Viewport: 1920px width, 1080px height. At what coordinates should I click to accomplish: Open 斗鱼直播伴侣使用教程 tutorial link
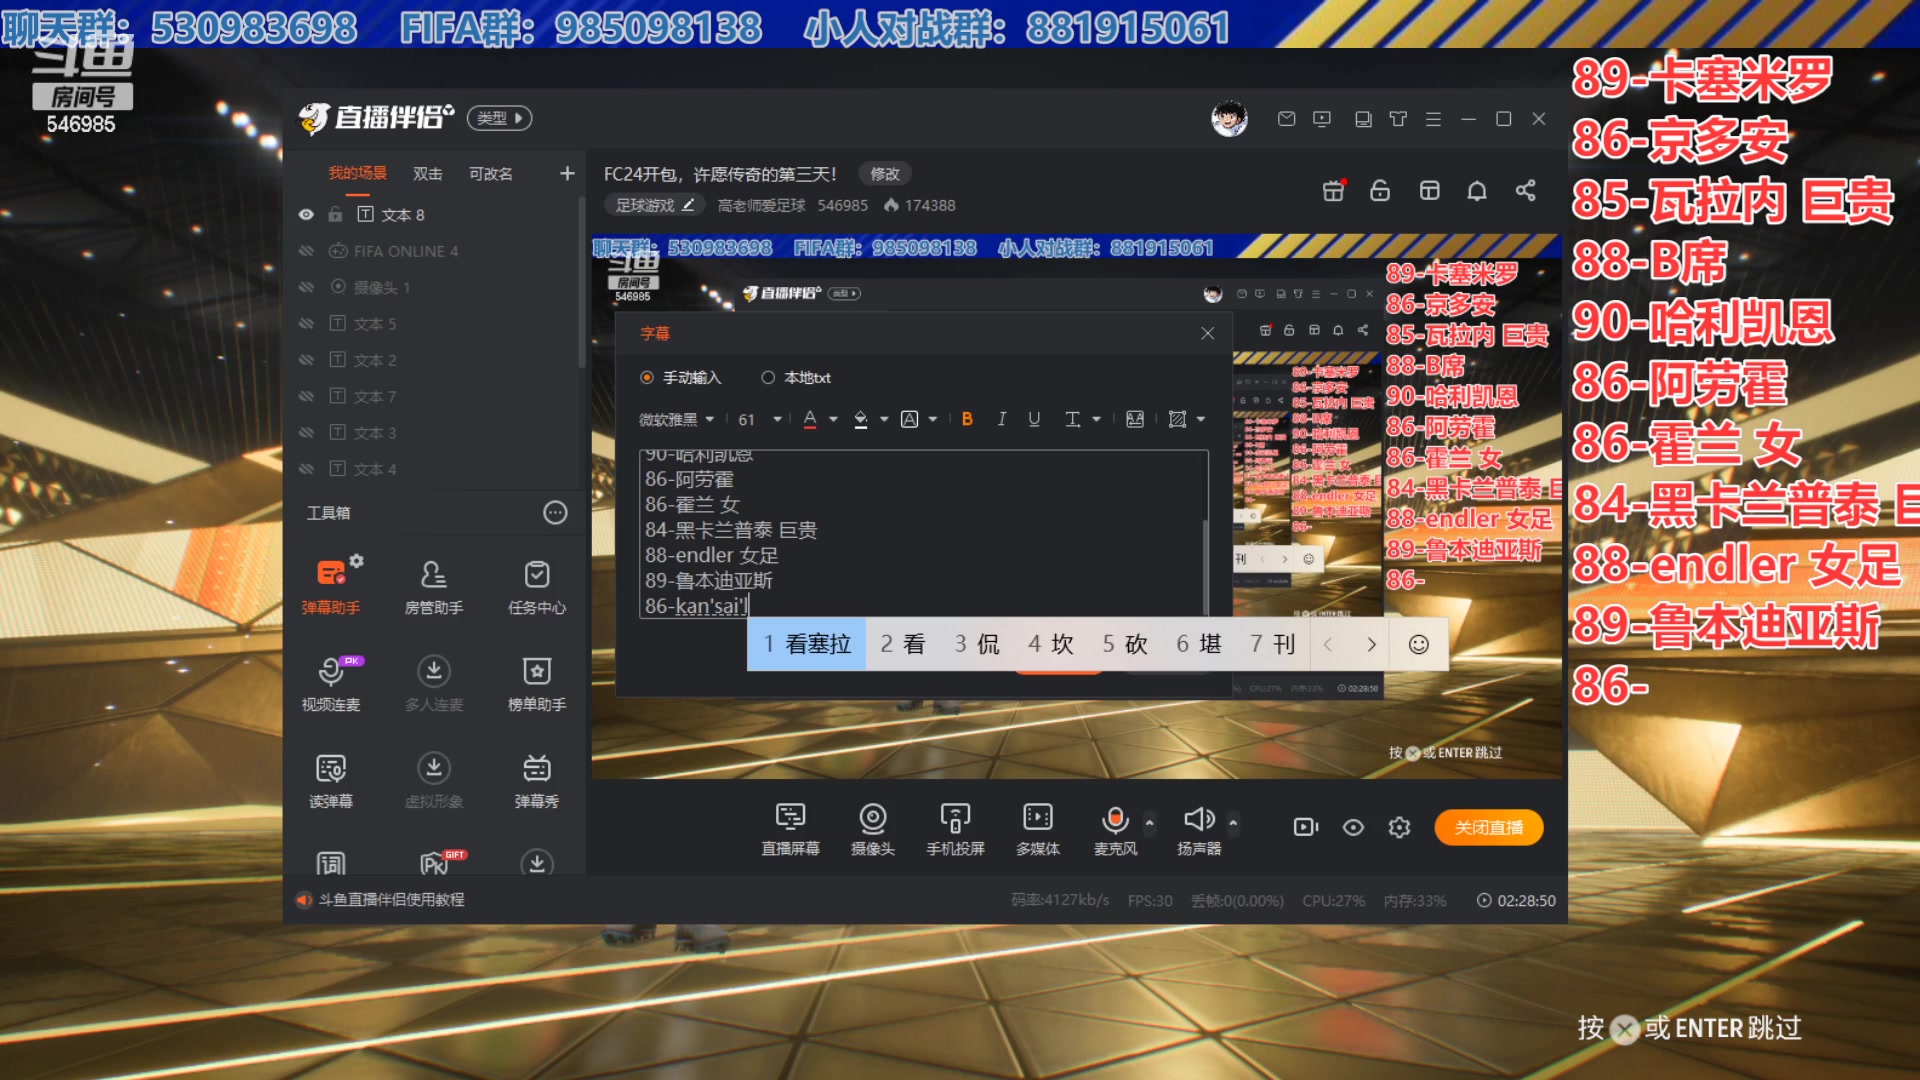point(391,900)
